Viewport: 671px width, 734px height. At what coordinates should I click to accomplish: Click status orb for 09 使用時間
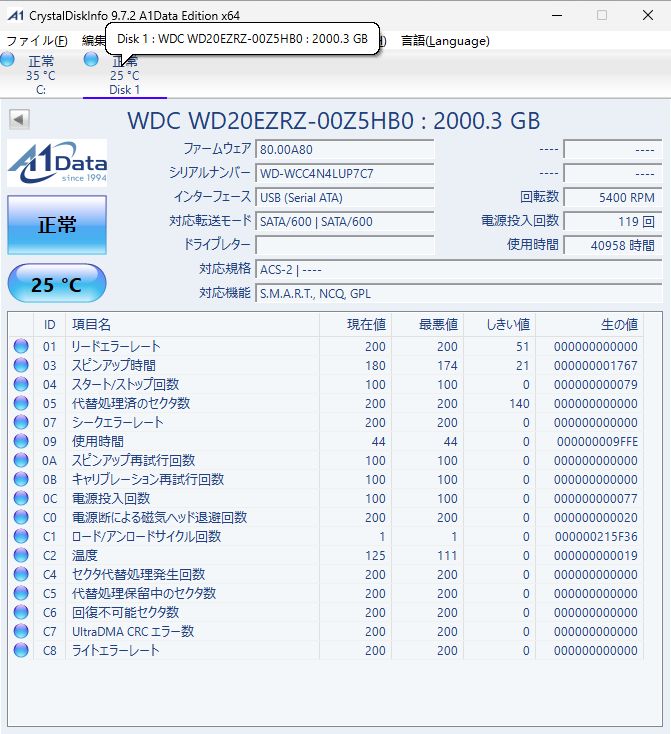[21, 441]
